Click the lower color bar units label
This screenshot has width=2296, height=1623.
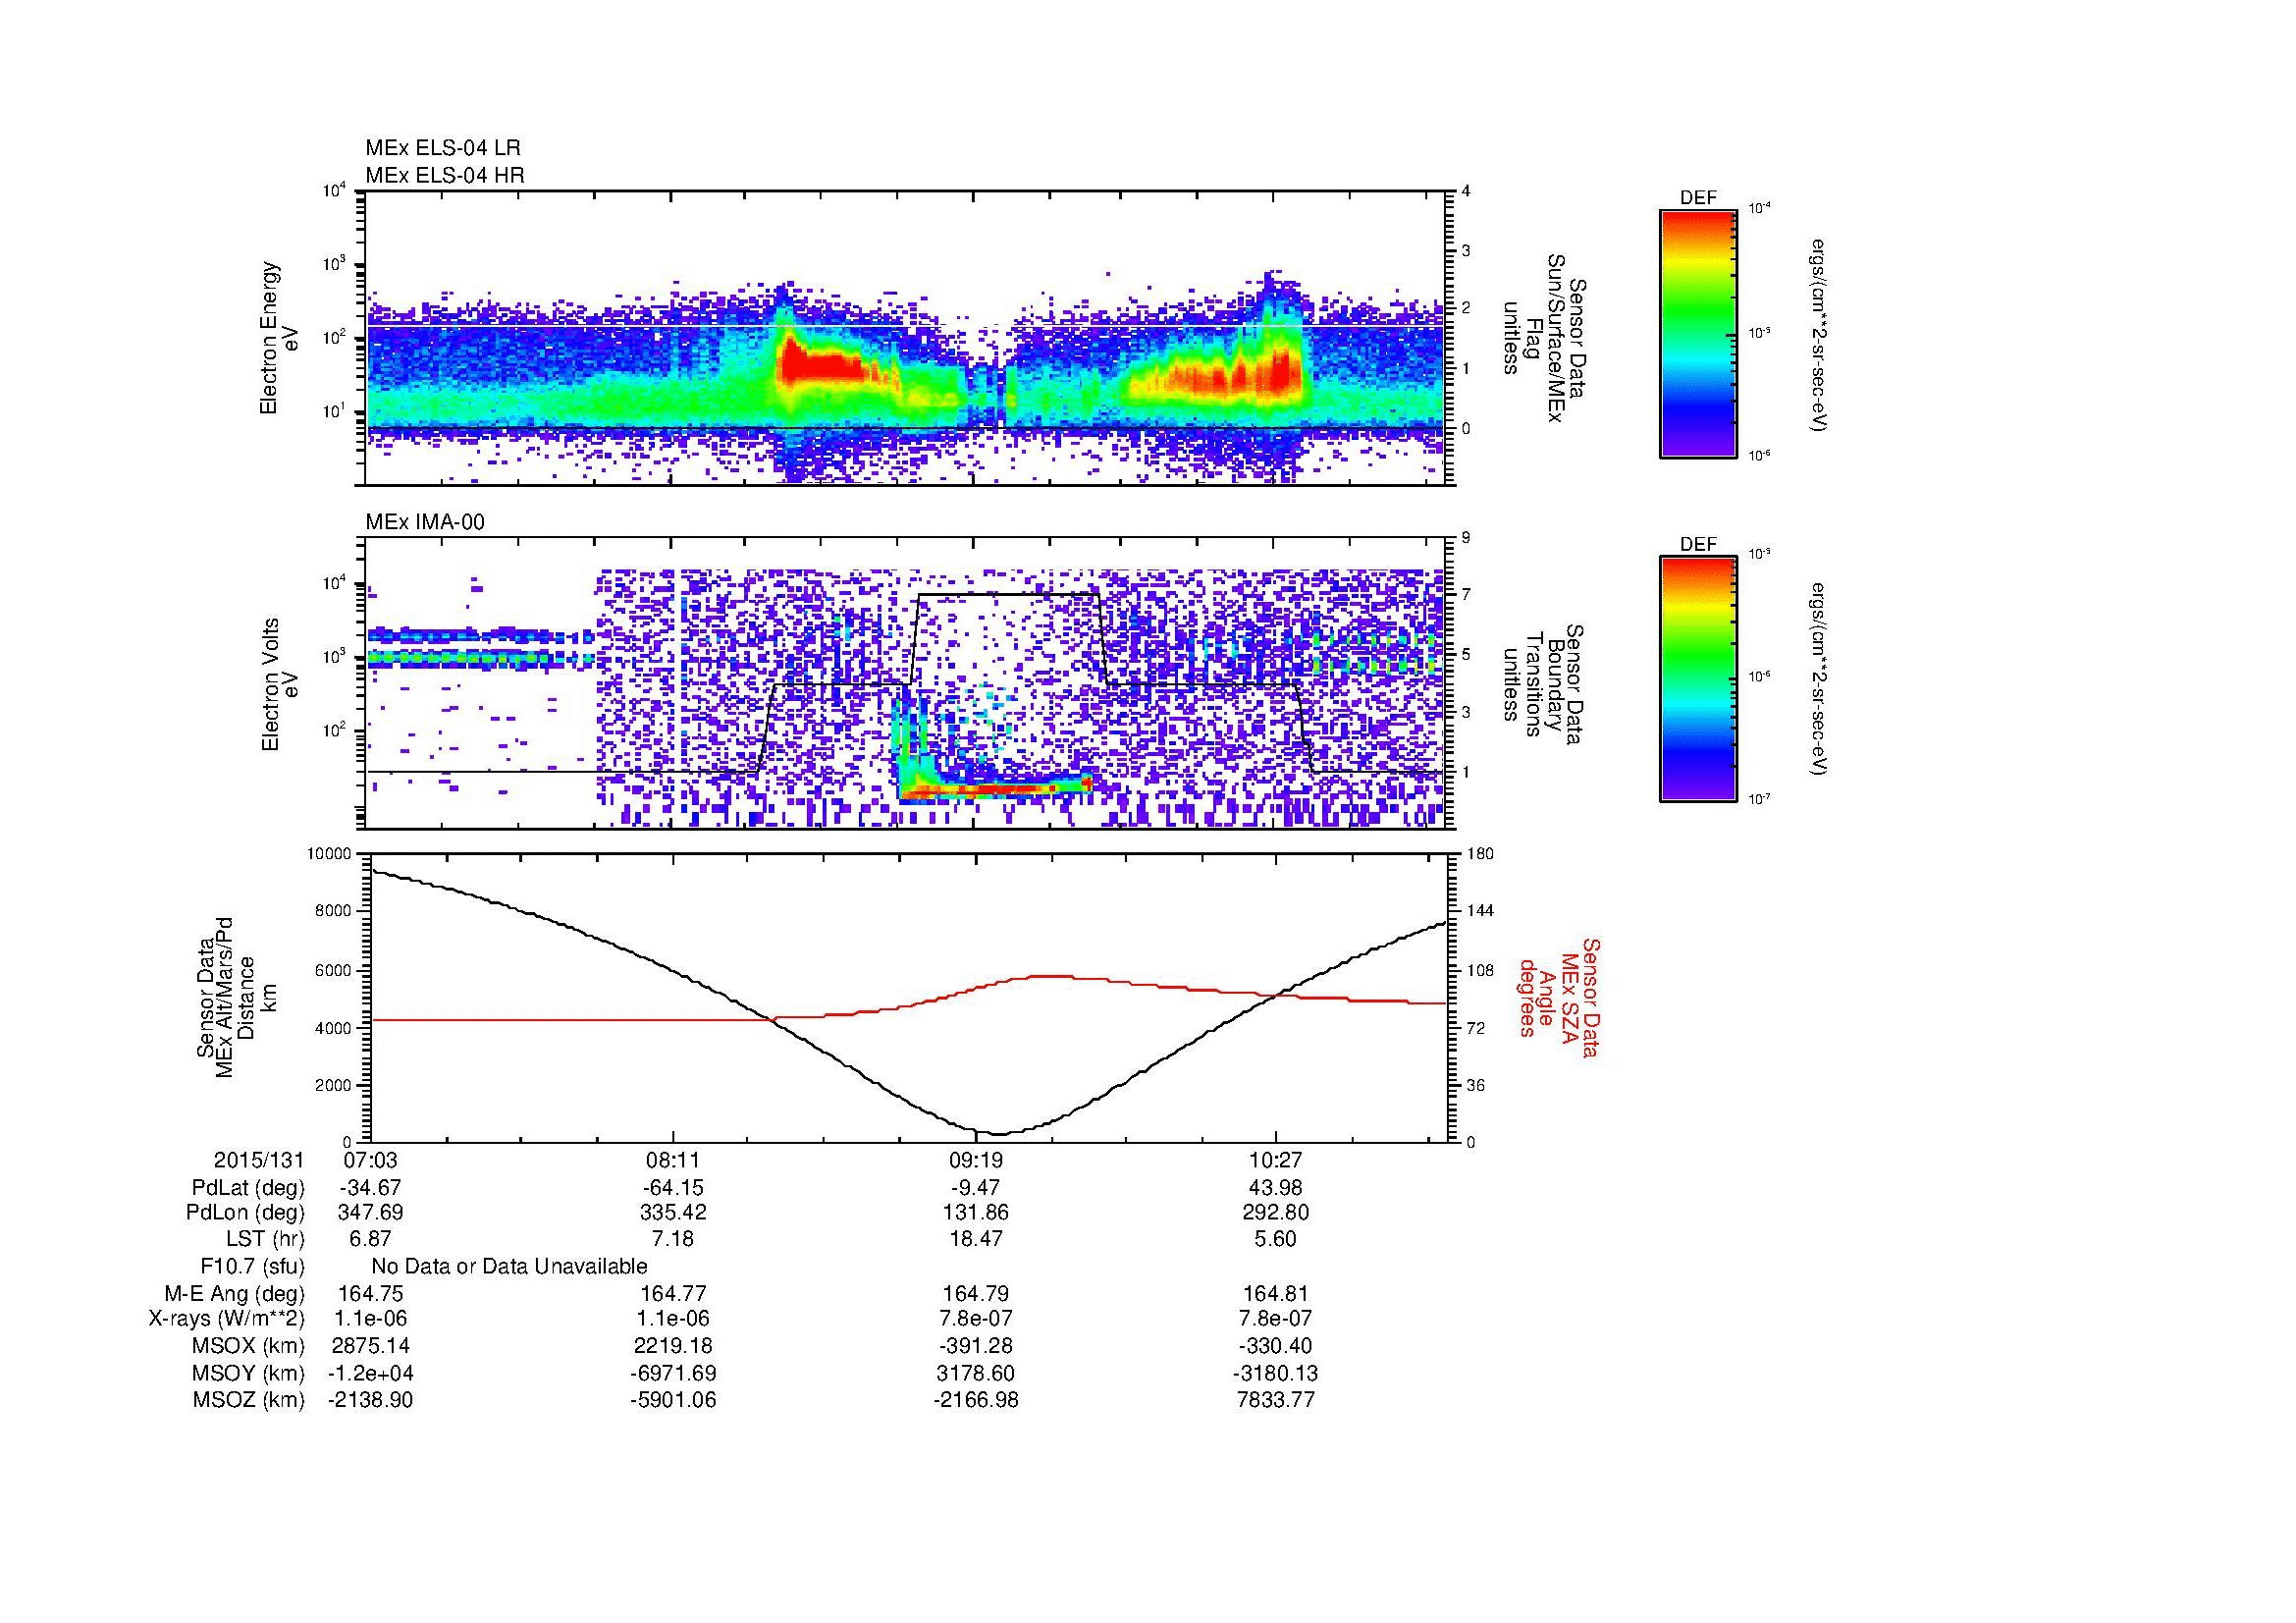(x=1821, y=680)
